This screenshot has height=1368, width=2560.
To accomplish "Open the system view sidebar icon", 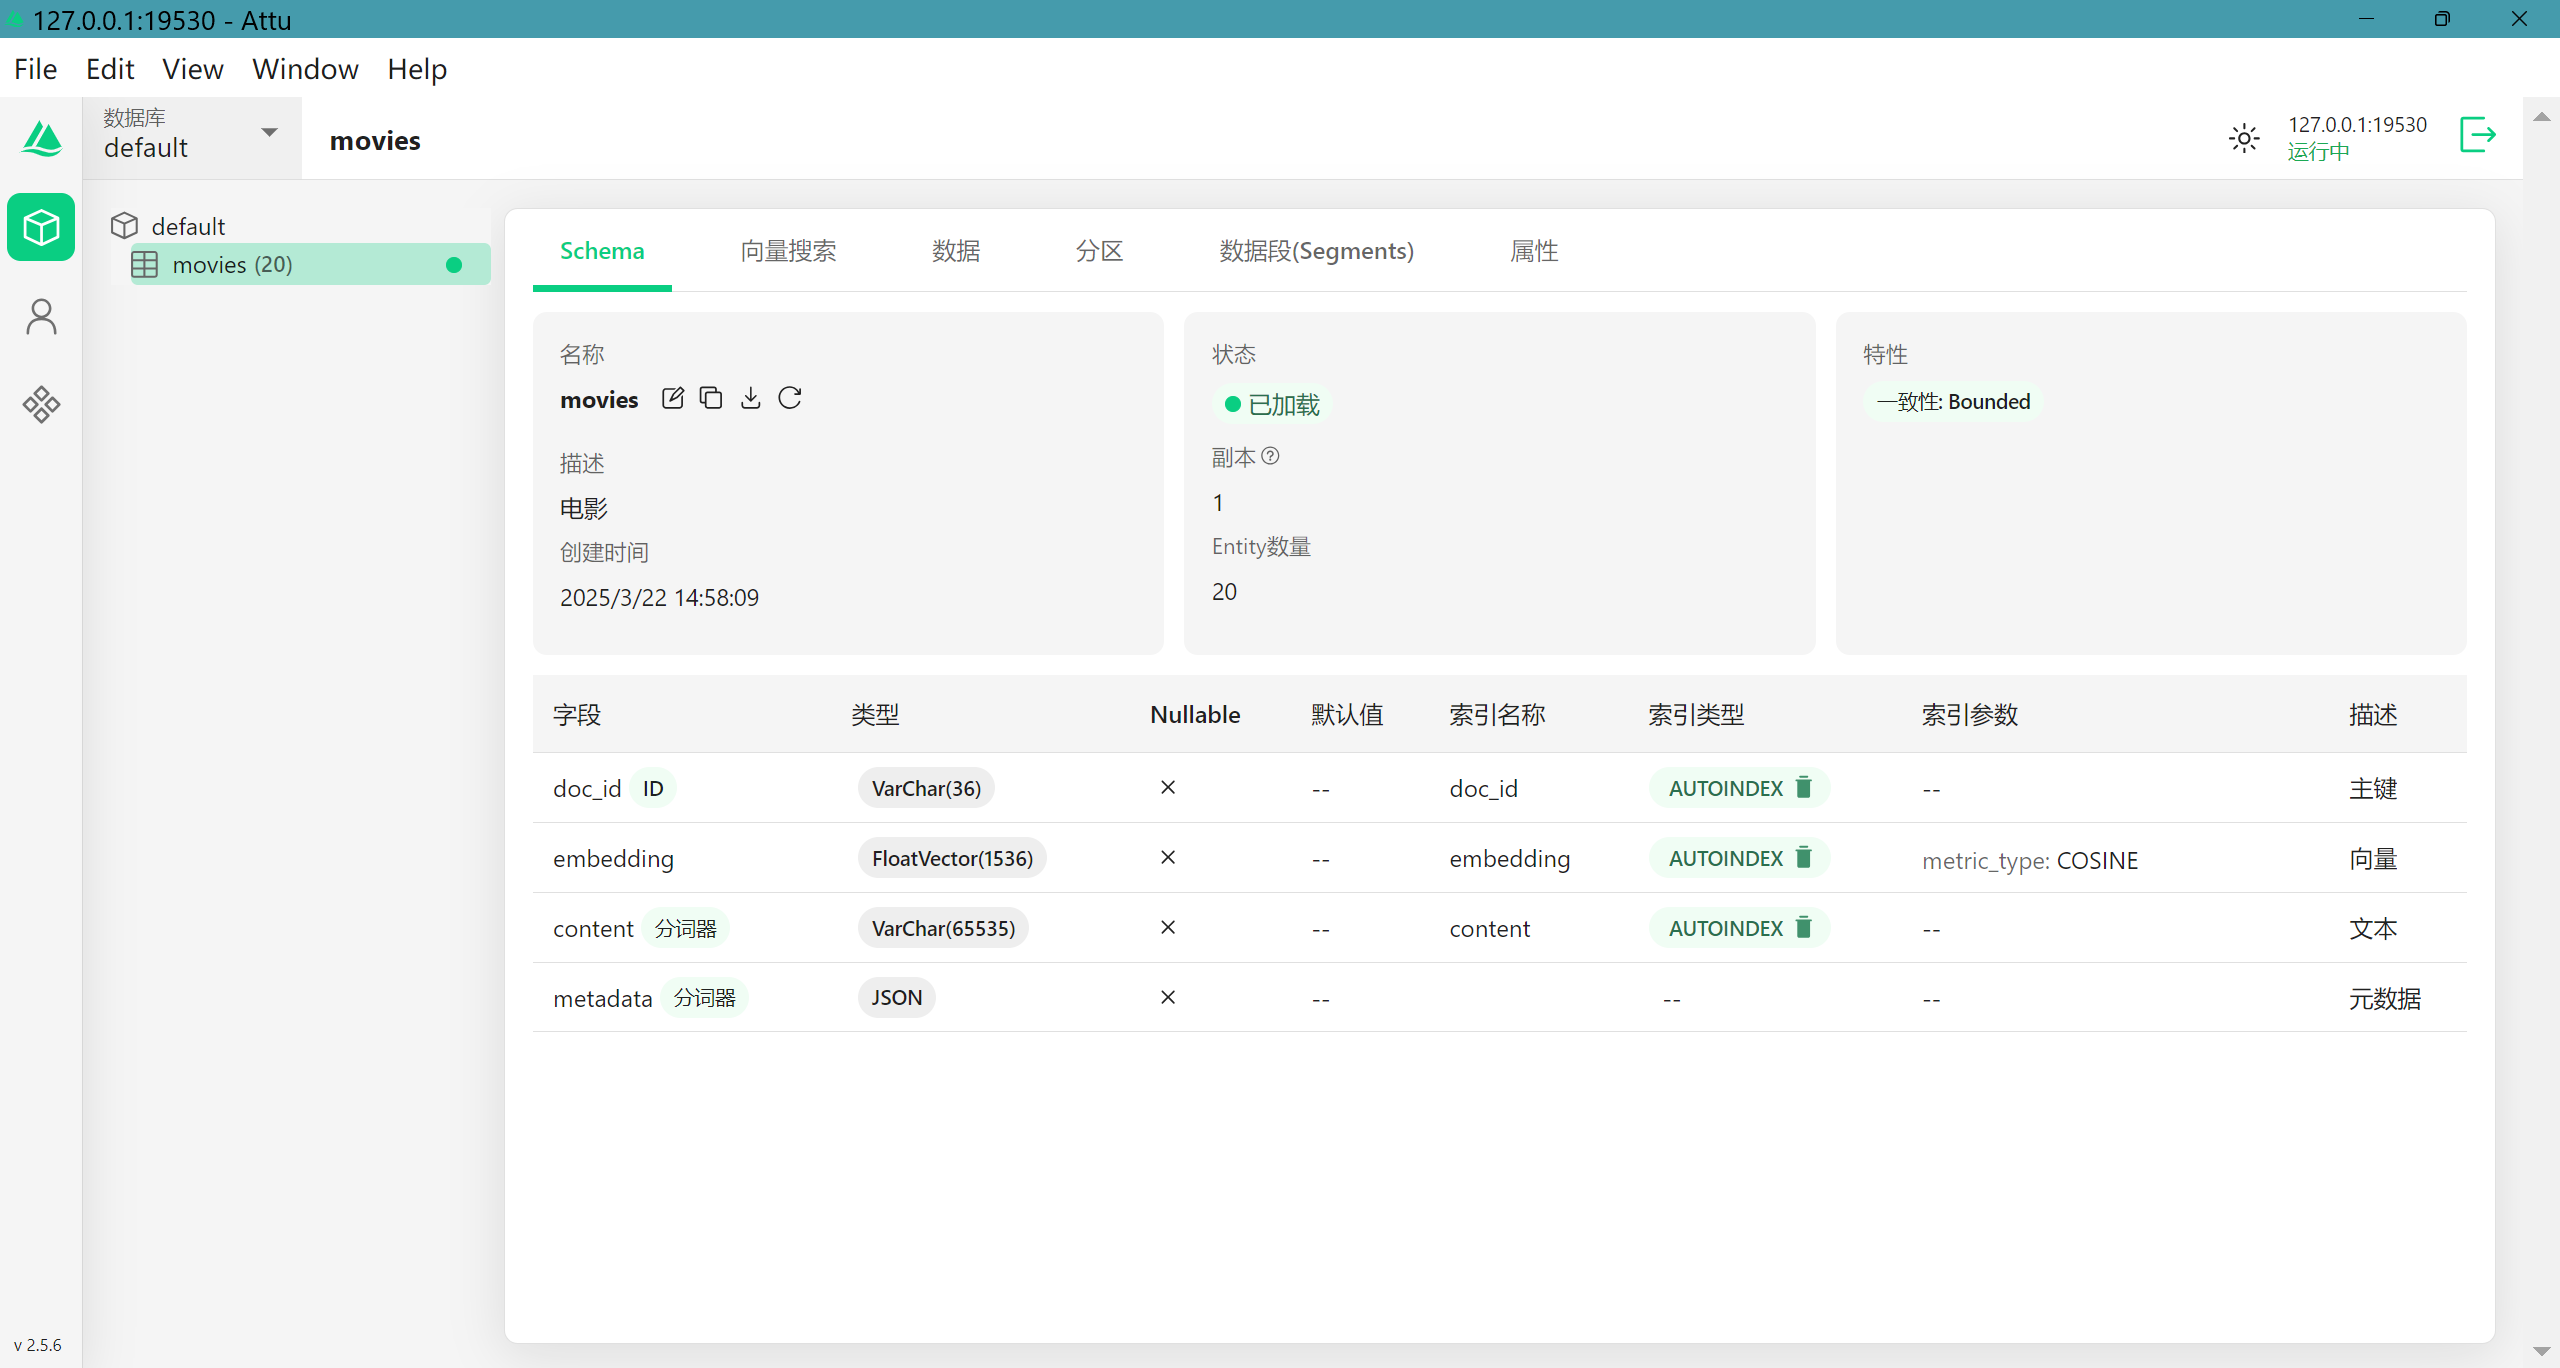I will click(41, 405).
